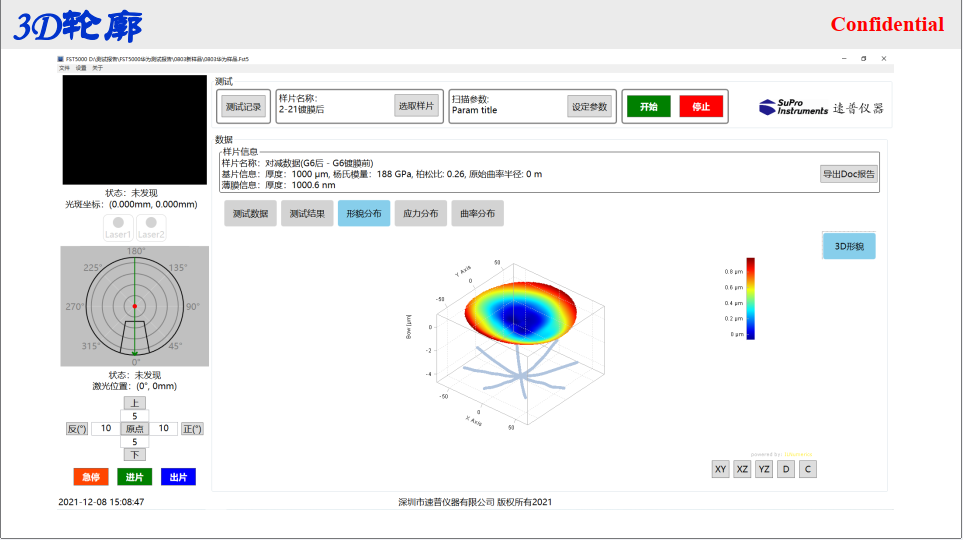Click the reverse angle input field showing 10
The height and width of the screenshot is (540, 963).
click(106, 428)
